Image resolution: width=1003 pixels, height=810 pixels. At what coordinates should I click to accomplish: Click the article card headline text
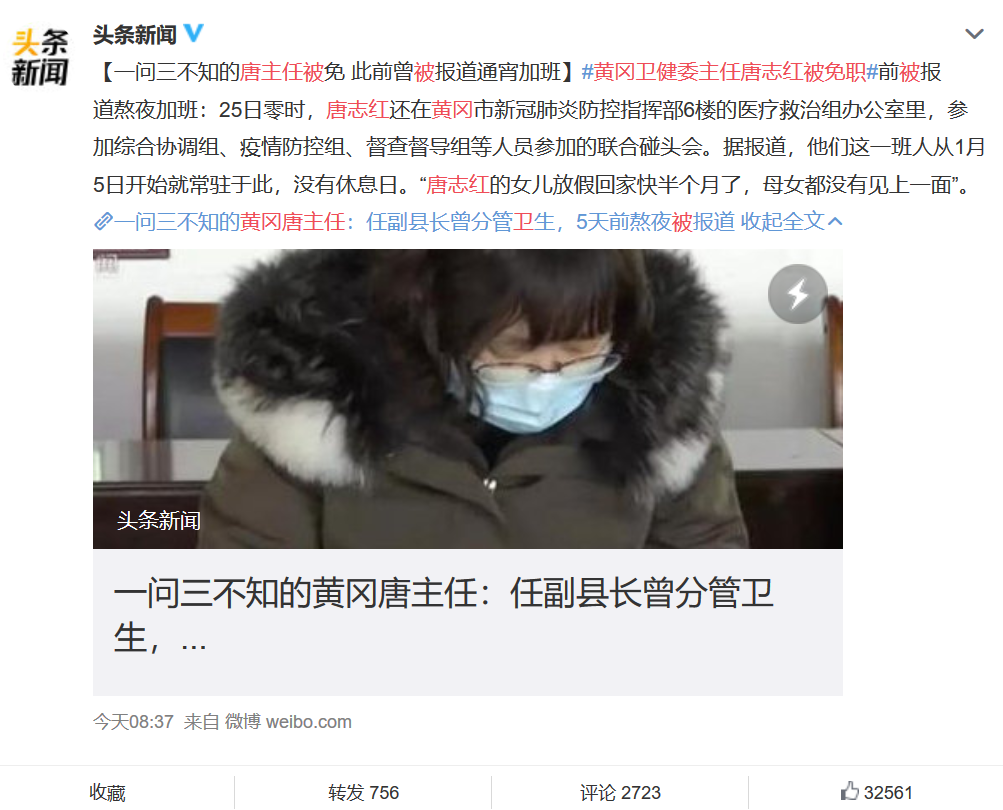tap(443, 615)
